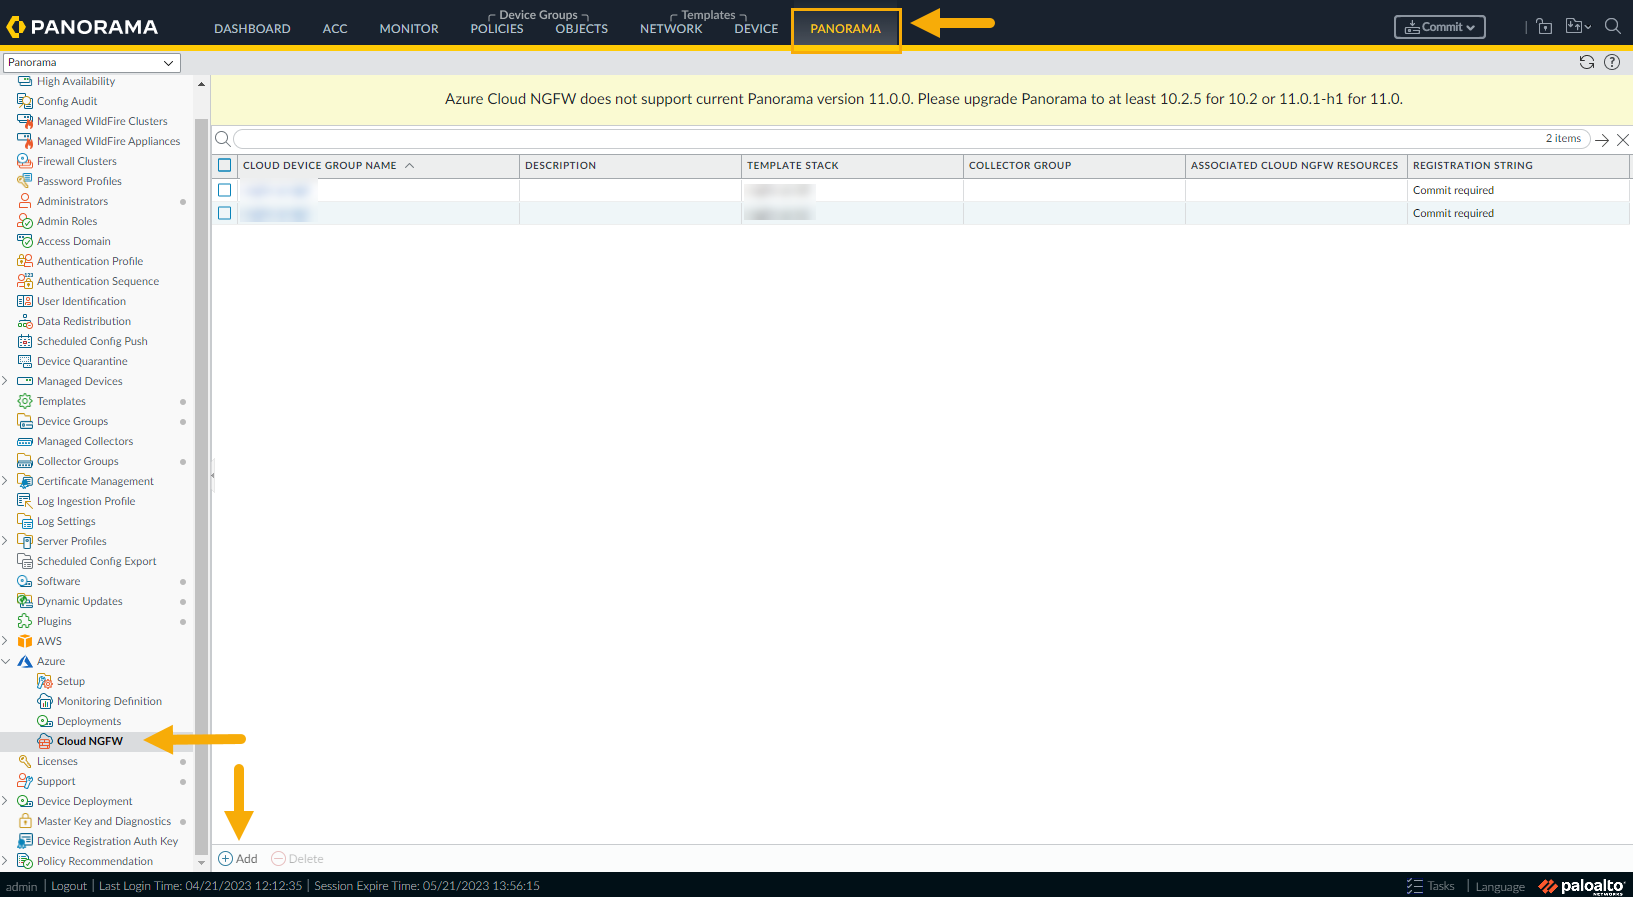
Task: Click the Templates gear icon in sidebar
Action: pyautogui.click(x=25, y=401)
